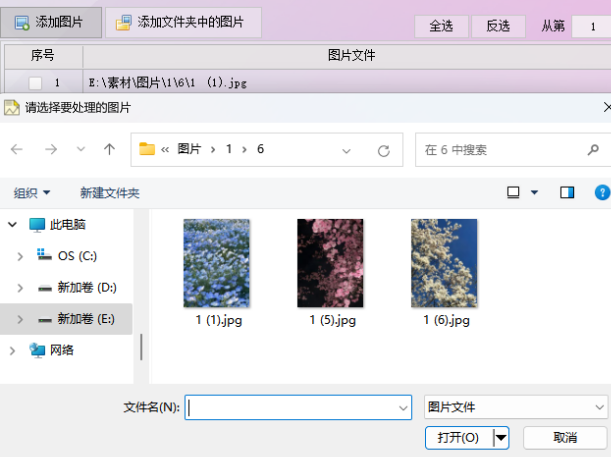Go forward with the right arrow icon
The width and height of the screenshot is (611, 457).
pyautogui.click(x=51, y=149)
